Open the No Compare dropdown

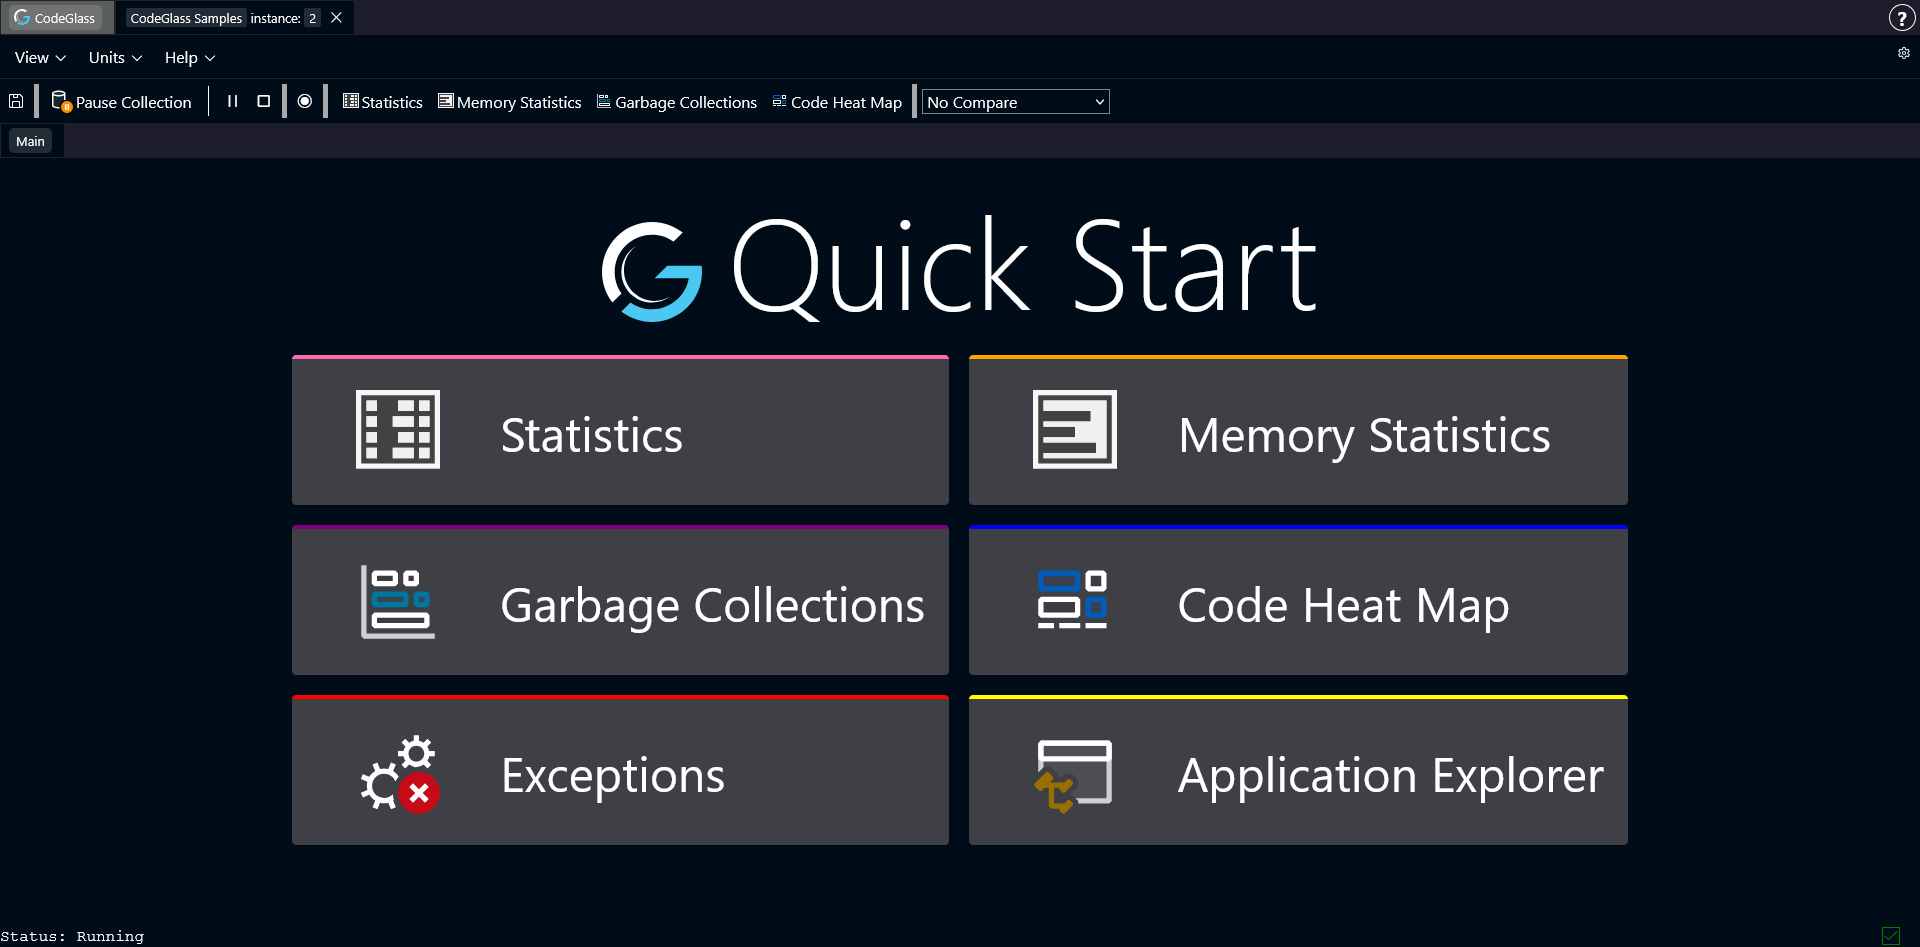pos(1014,101)
